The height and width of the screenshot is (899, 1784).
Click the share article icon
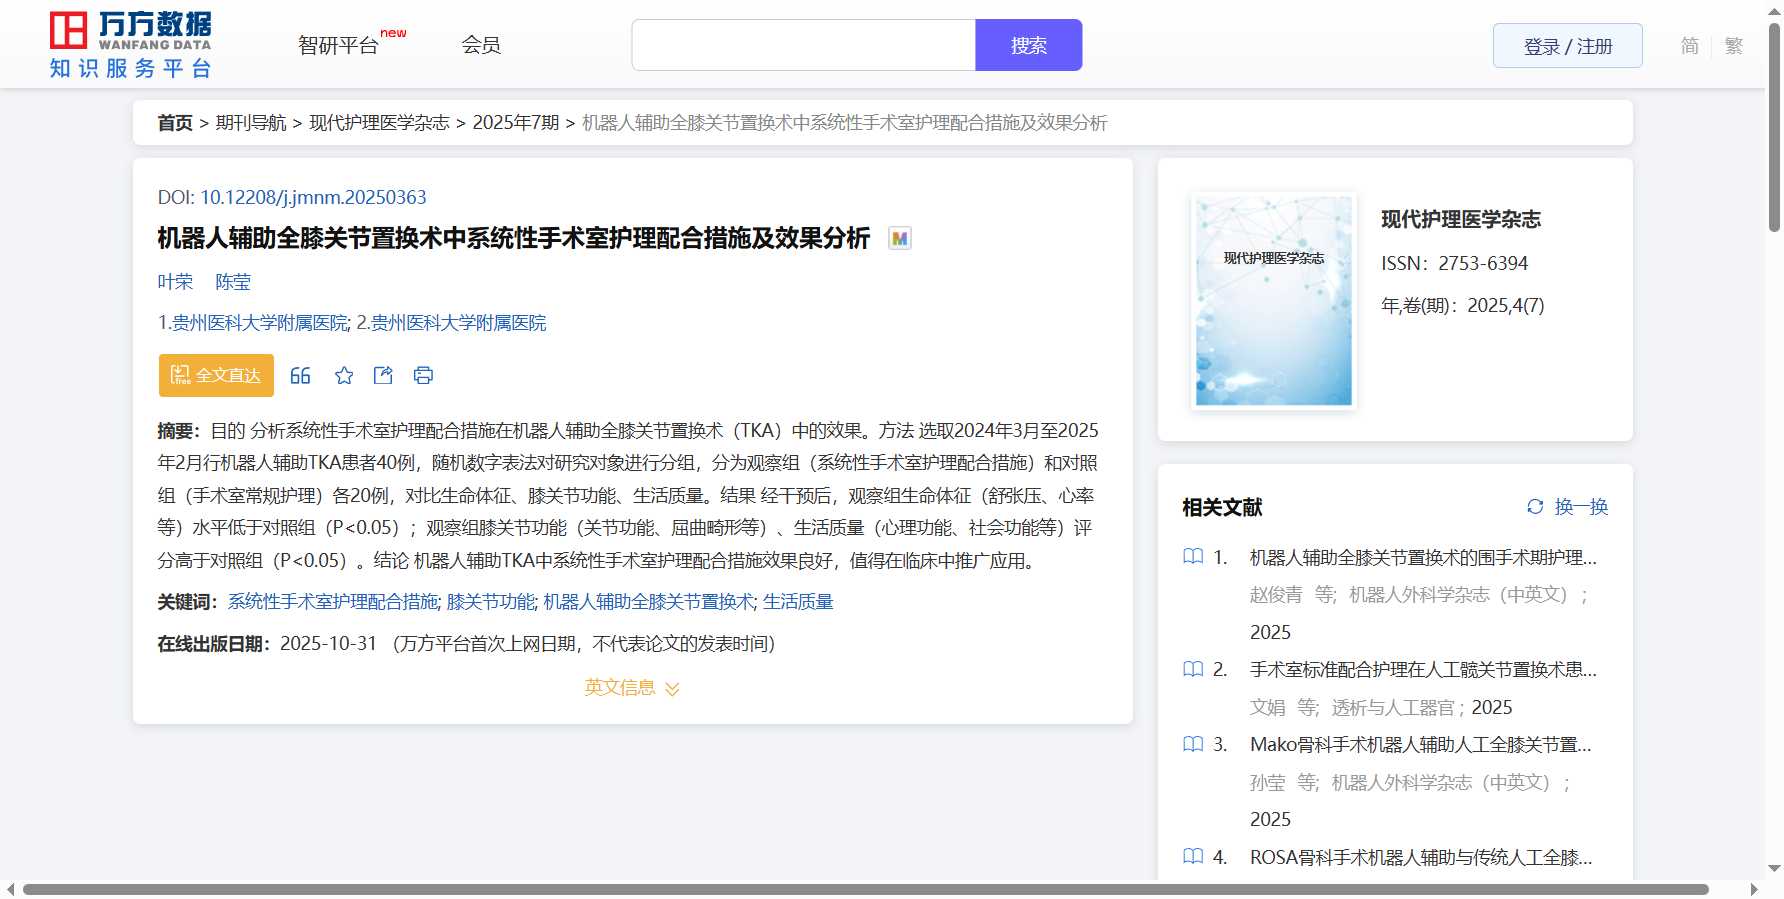coord(383,376)
